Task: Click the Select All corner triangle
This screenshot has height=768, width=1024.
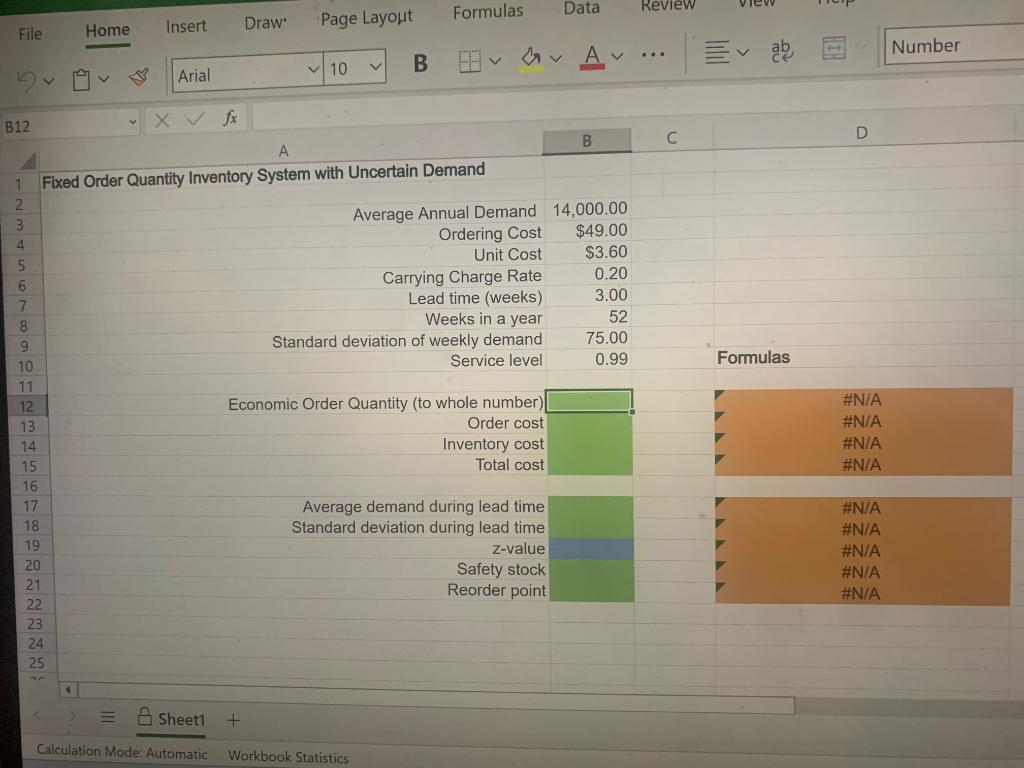Action: [x=28, y=160]
